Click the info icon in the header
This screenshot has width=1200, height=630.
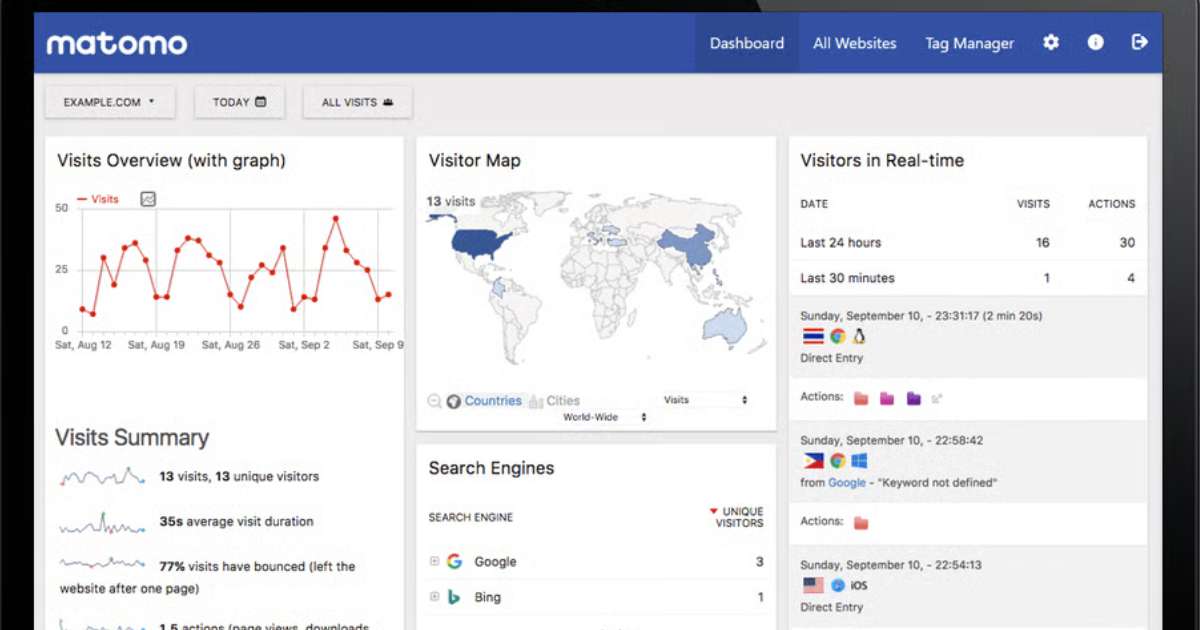click(x=1095, y=43)
